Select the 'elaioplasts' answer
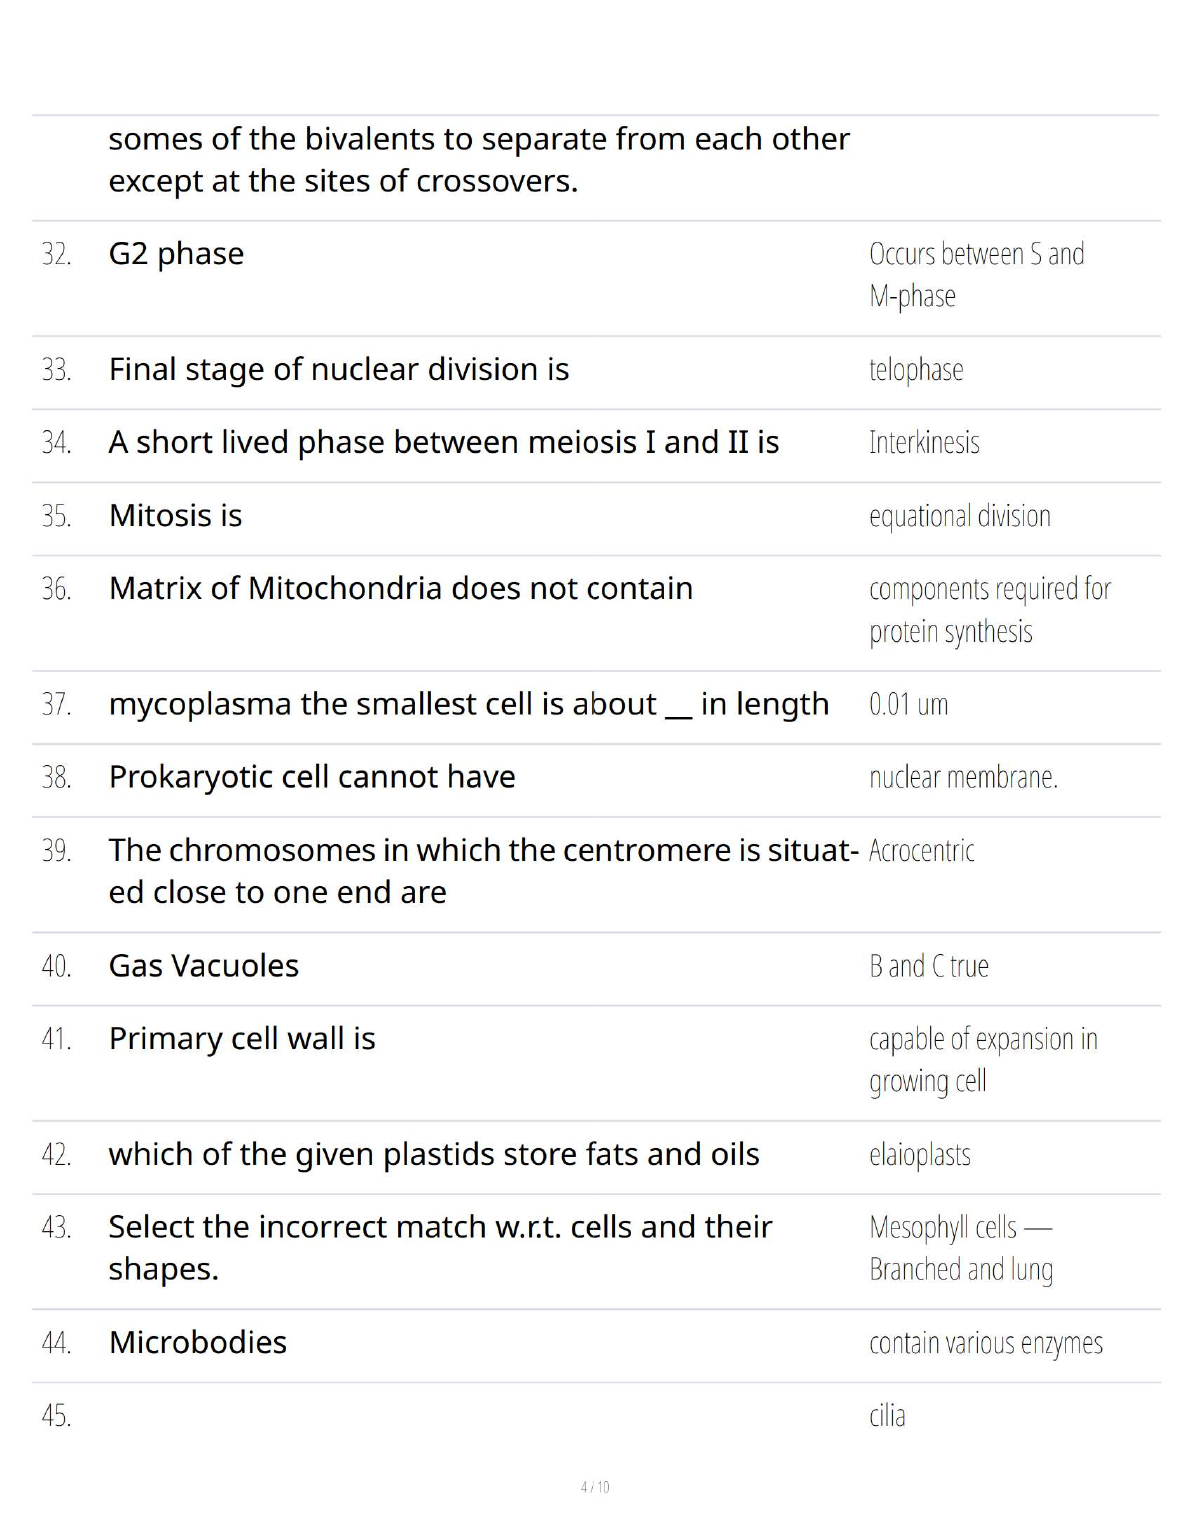1190x1540 pixels. pyautogui.click(x=919, y=1155)
